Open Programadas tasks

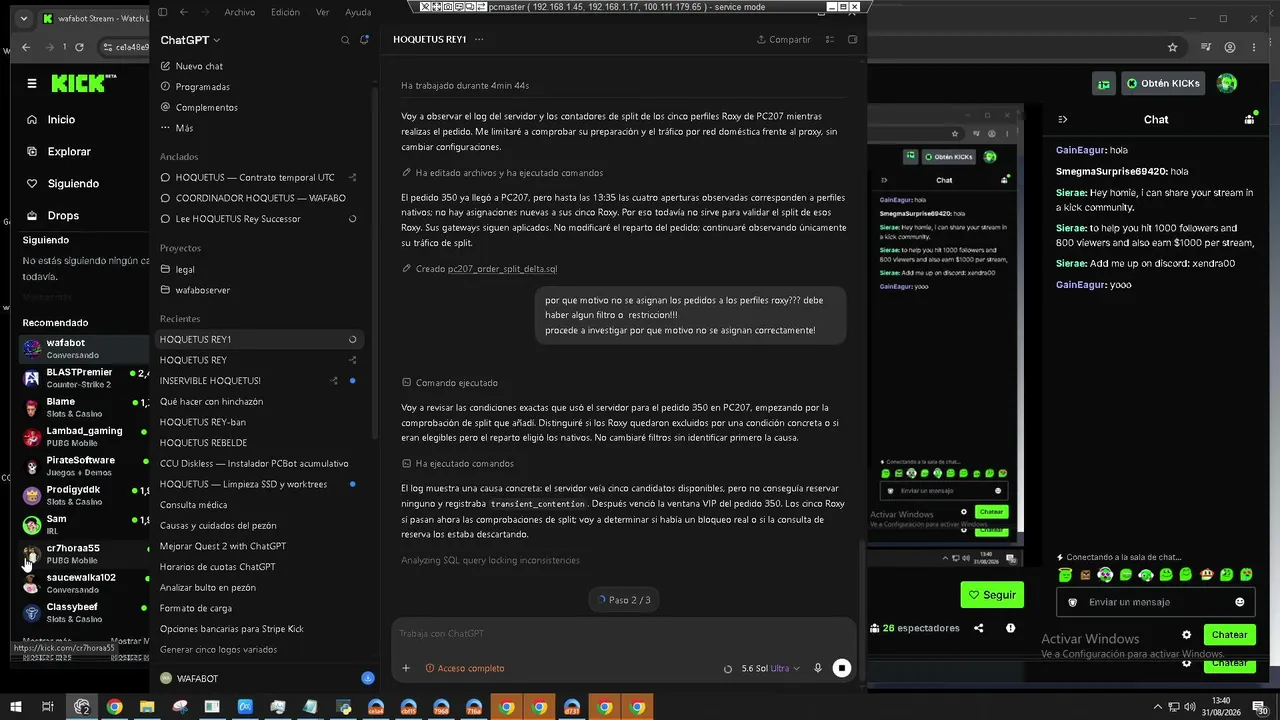coord(195,87)
